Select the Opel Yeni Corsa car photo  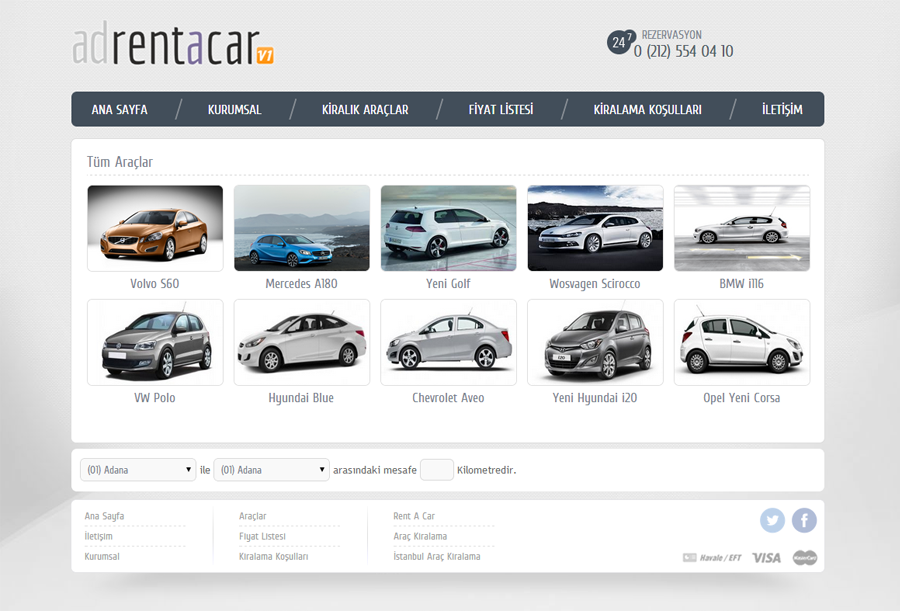(742, 342)
